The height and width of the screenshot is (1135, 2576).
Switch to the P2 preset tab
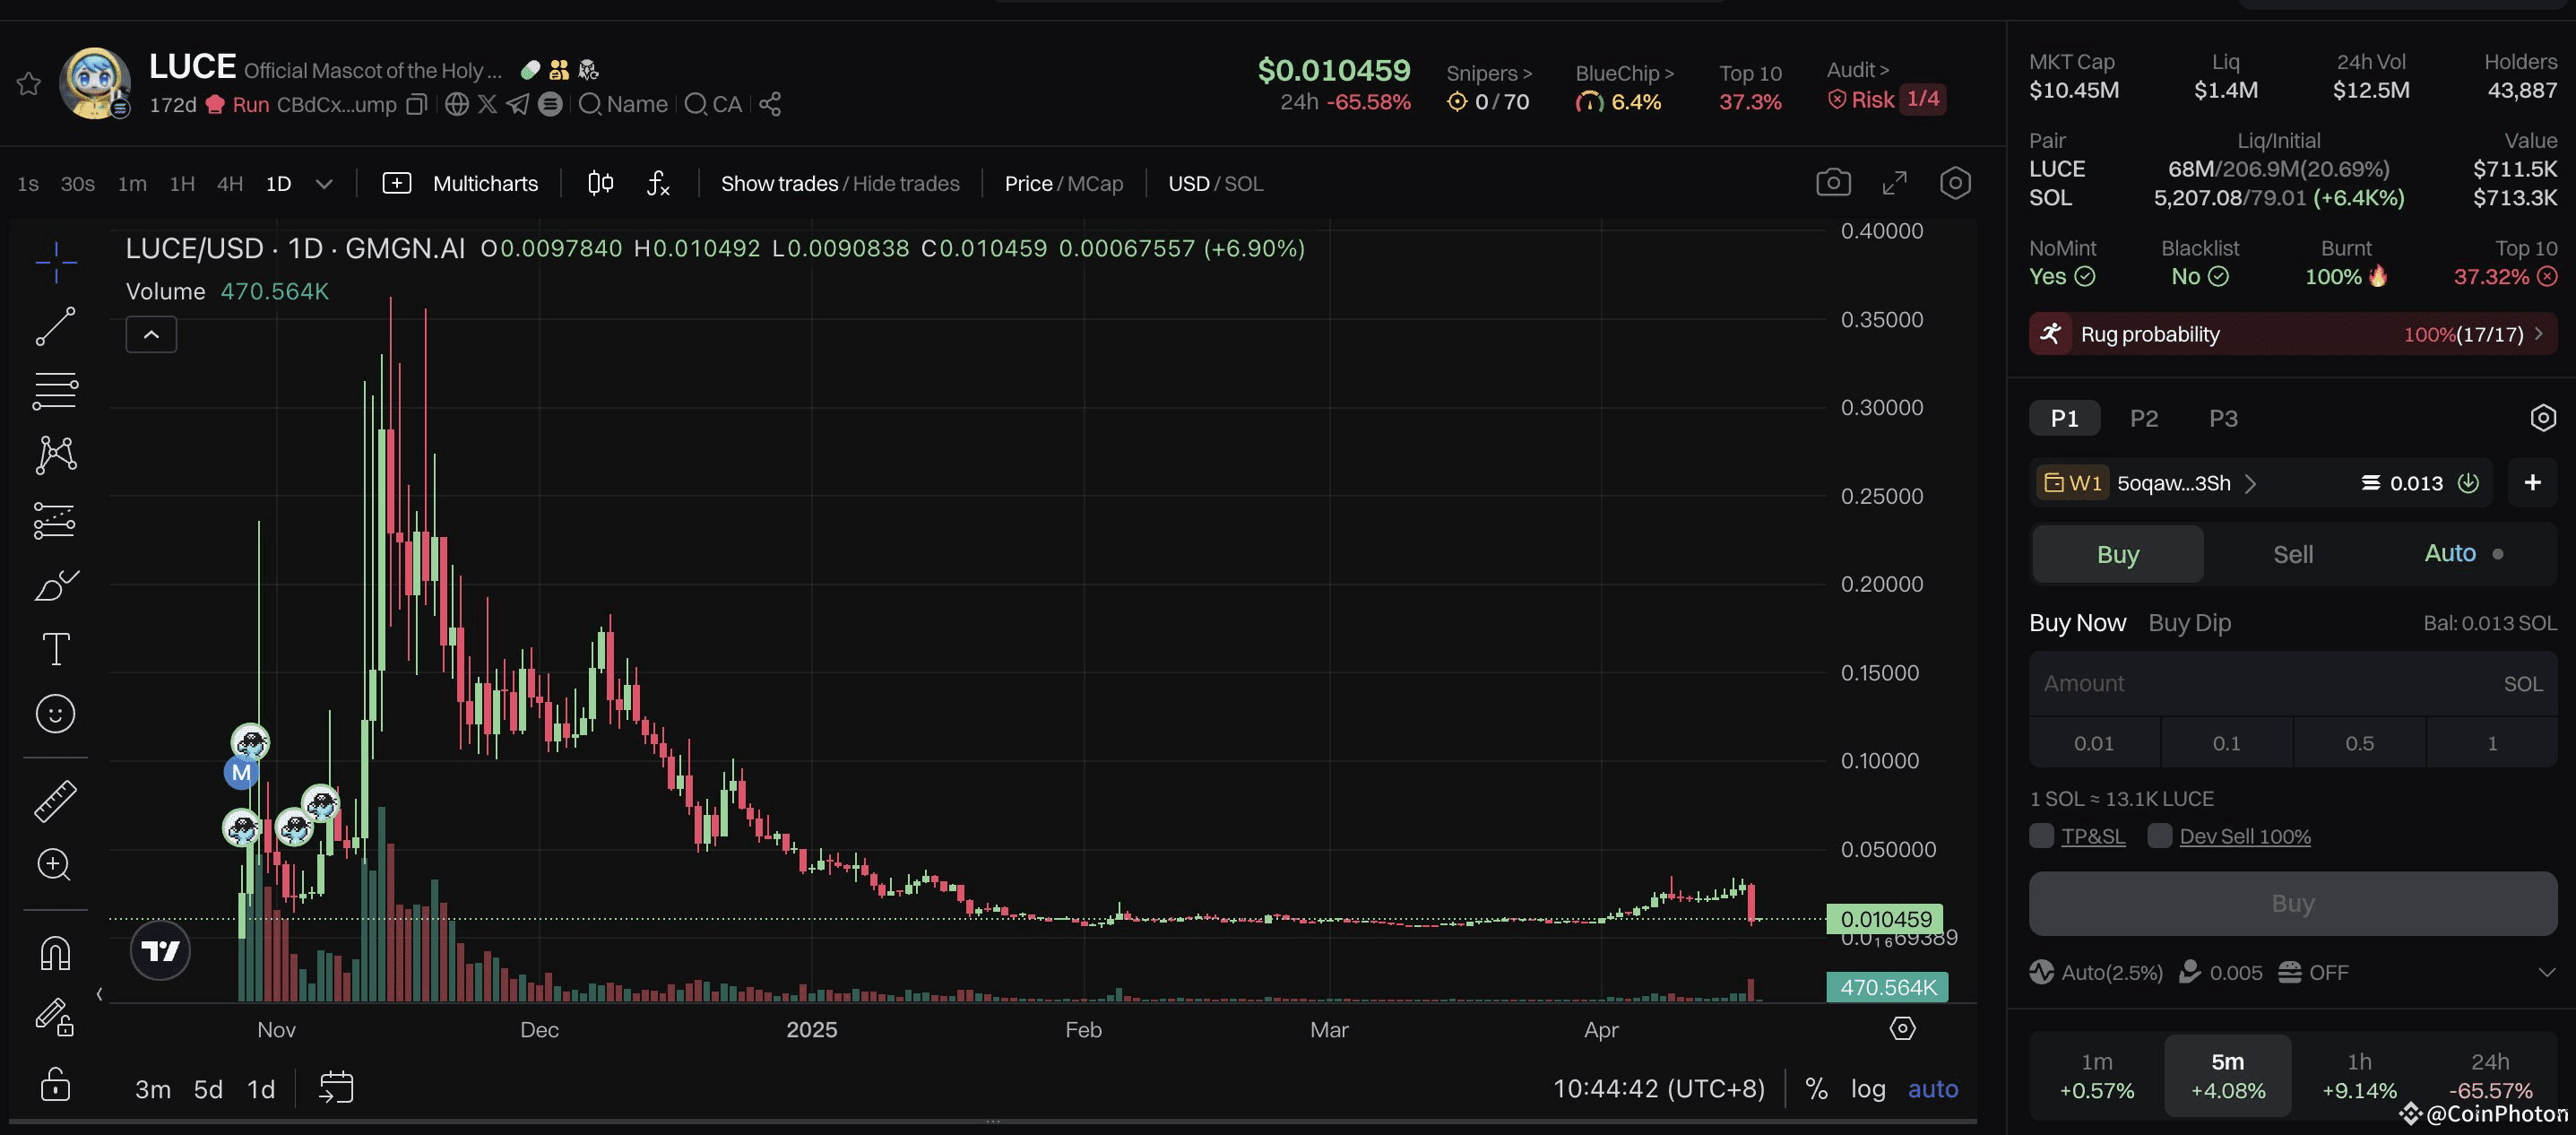(2144, 418)
